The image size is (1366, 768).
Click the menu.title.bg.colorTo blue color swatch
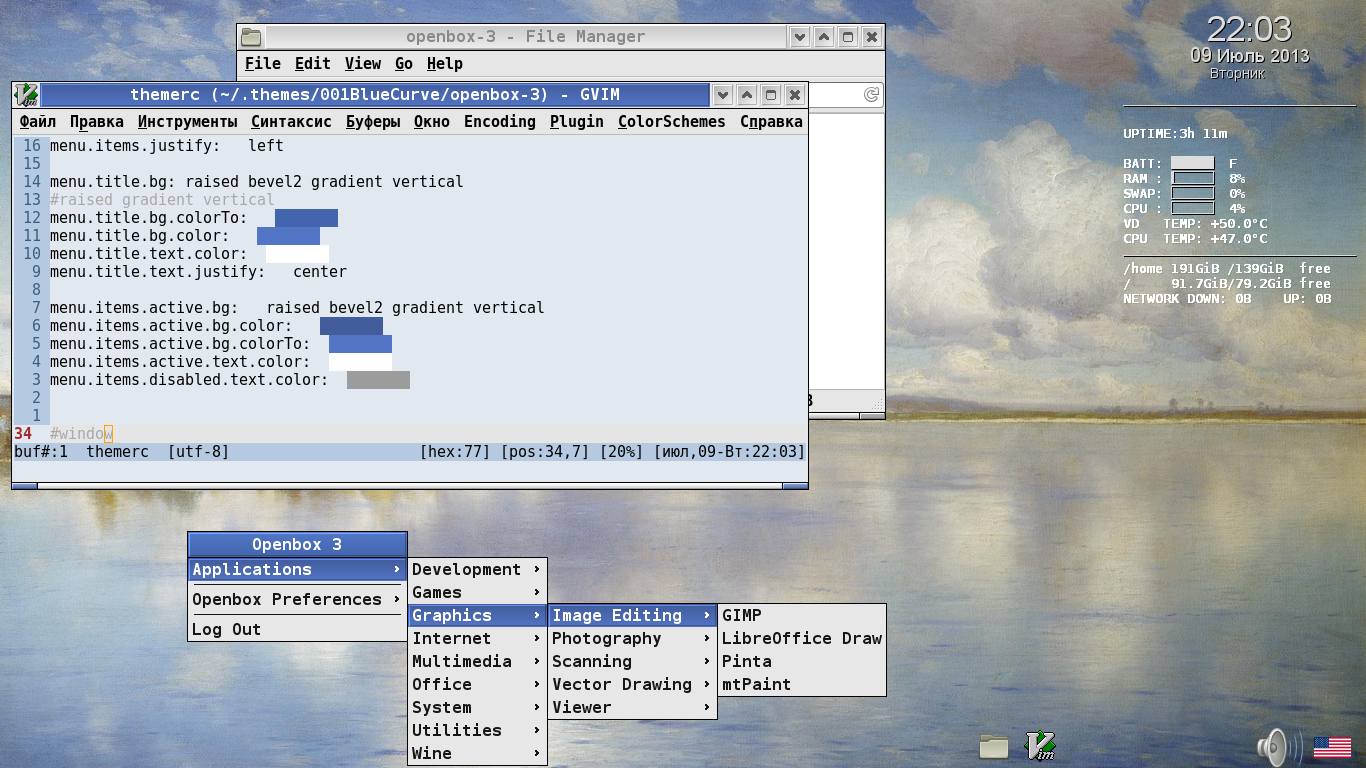[x=306, y=218]
